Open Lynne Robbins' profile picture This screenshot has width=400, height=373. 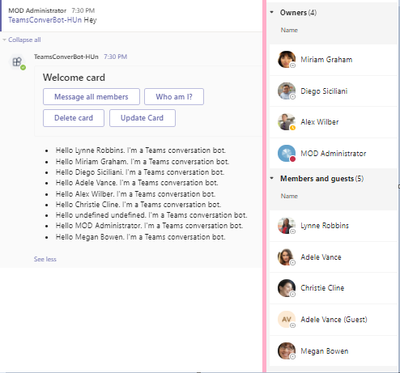287,226
